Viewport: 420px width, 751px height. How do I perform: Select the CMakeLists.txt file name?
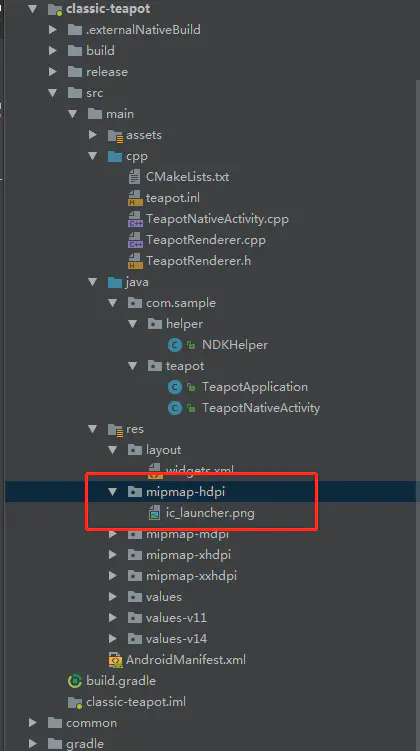pos(188,177)
